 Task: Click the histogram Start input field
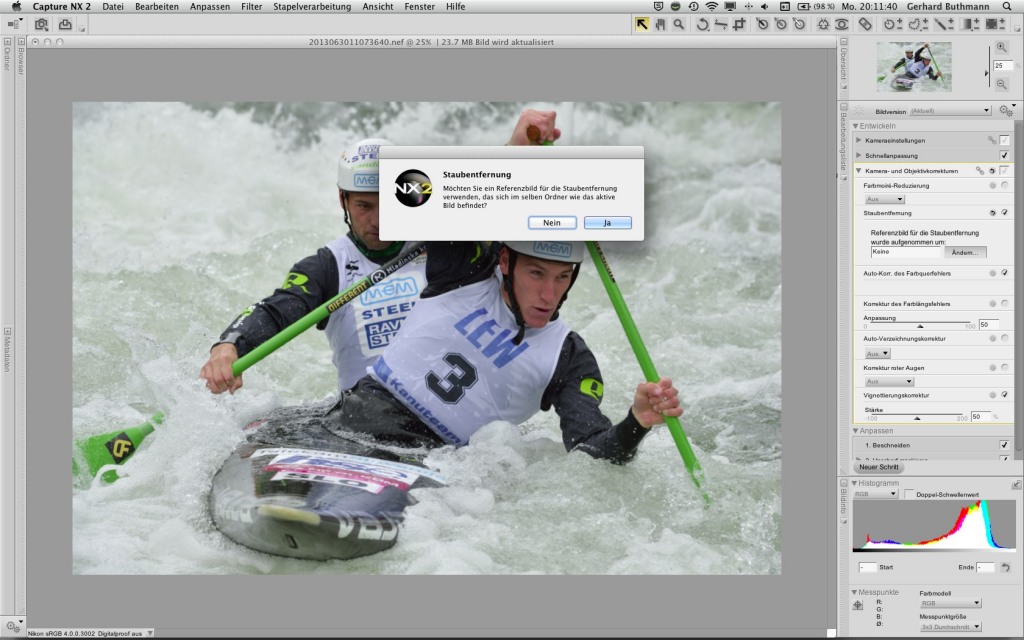point(867,567)
